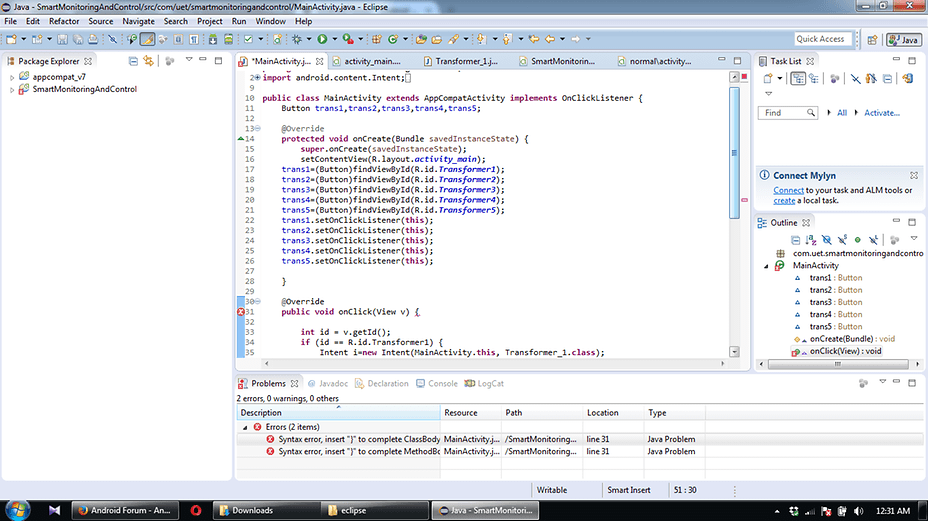Click Synchronize Changed icon in Task List
This screenshot has height=521, width=928.
pos(907,78)
